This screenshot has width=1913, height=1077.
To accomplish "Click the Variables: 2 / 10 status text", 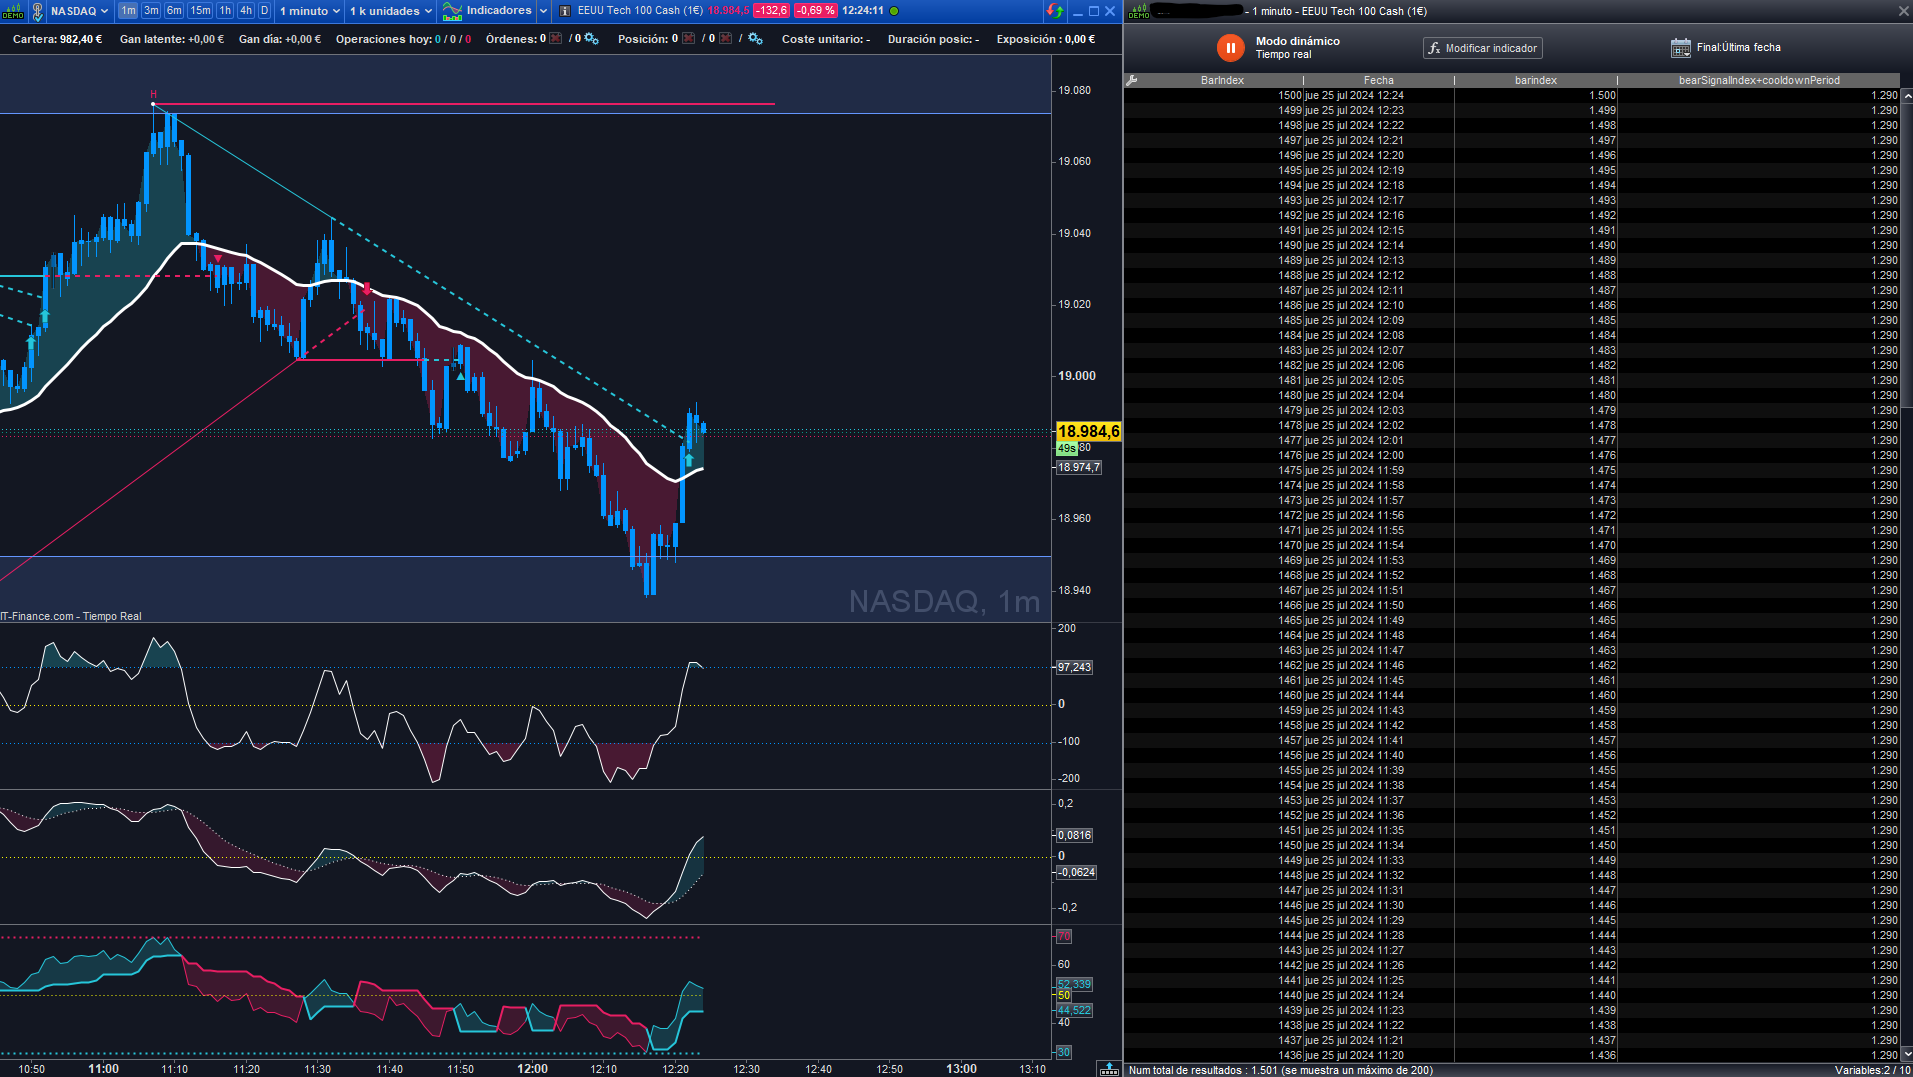I will (x=1872, y=1070).
